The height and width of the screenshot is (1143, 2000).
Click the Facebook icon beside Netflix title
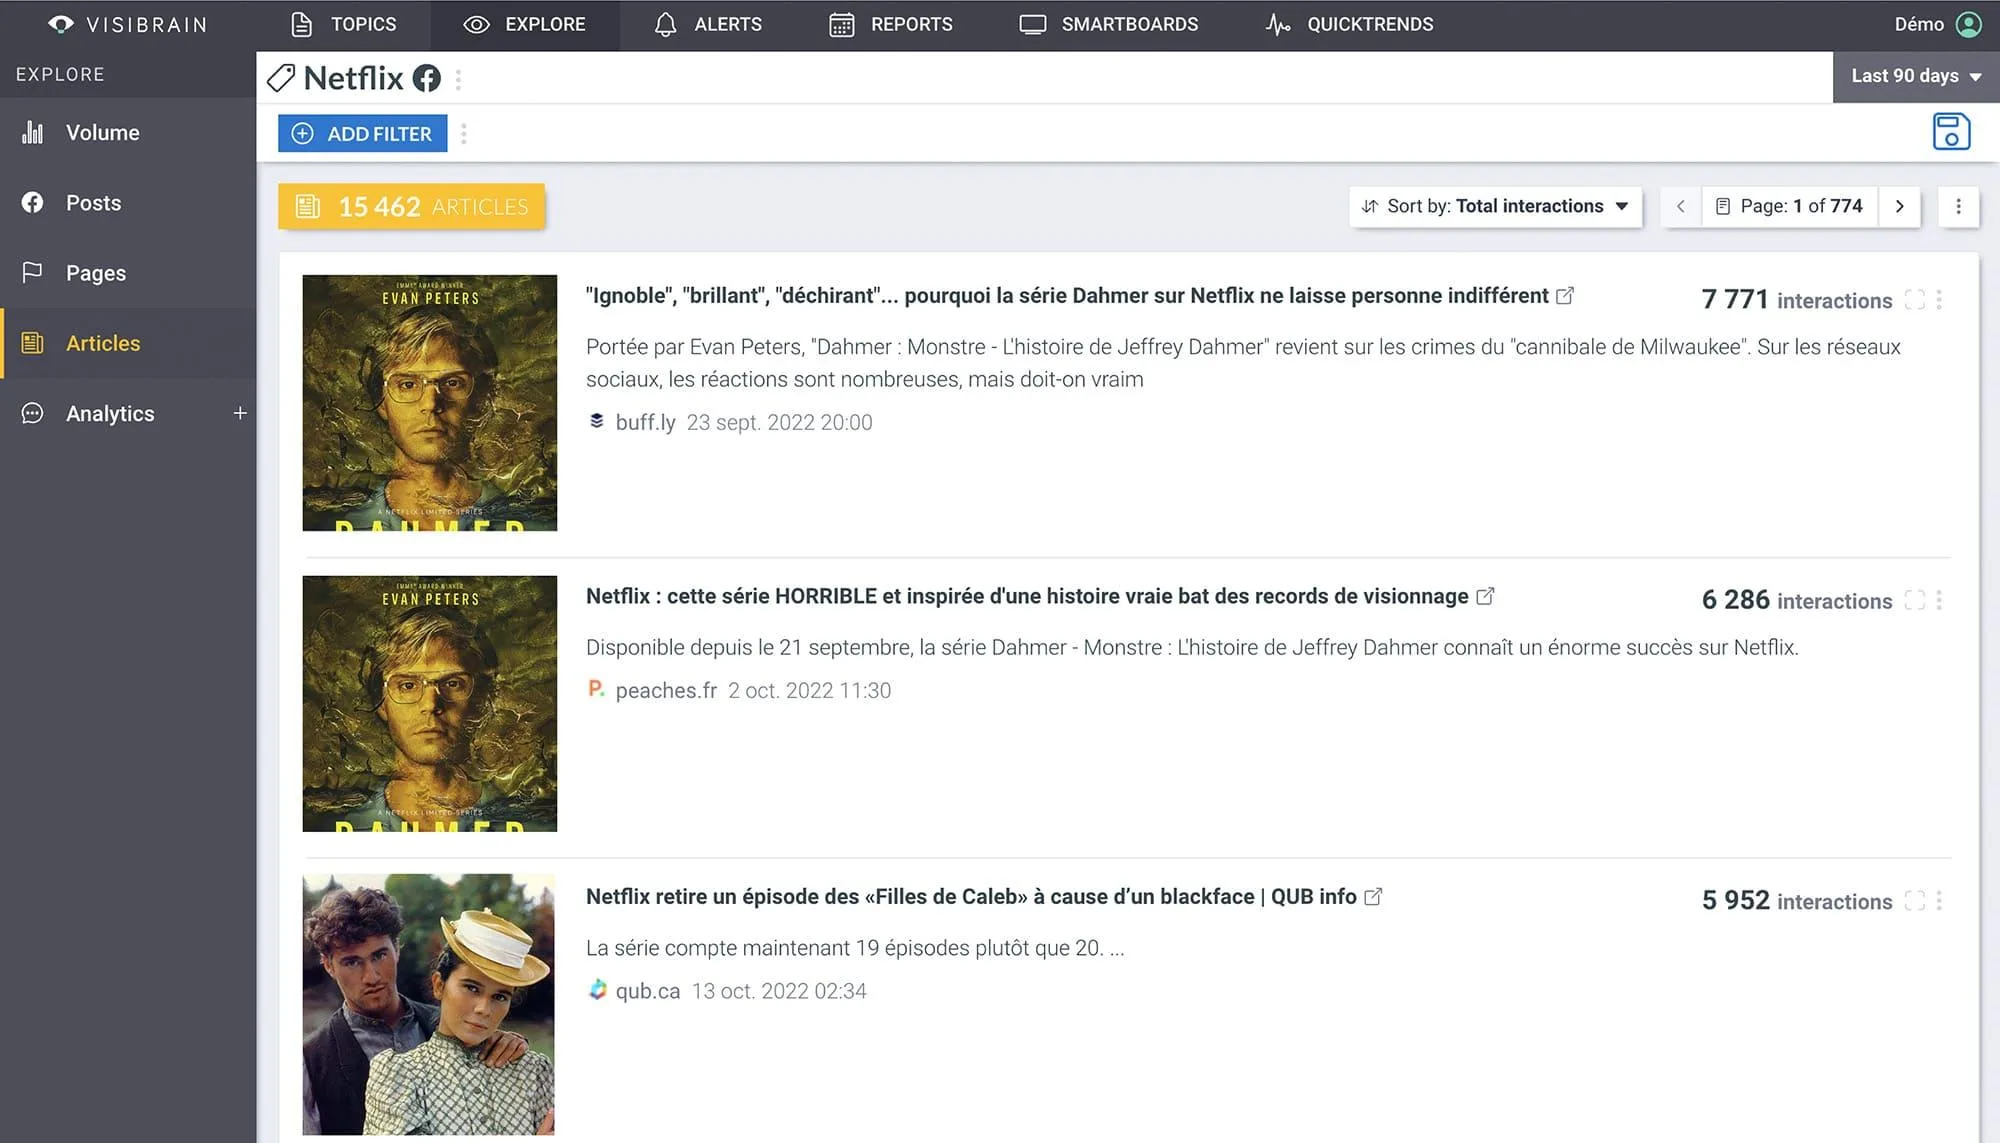[427, 78]
